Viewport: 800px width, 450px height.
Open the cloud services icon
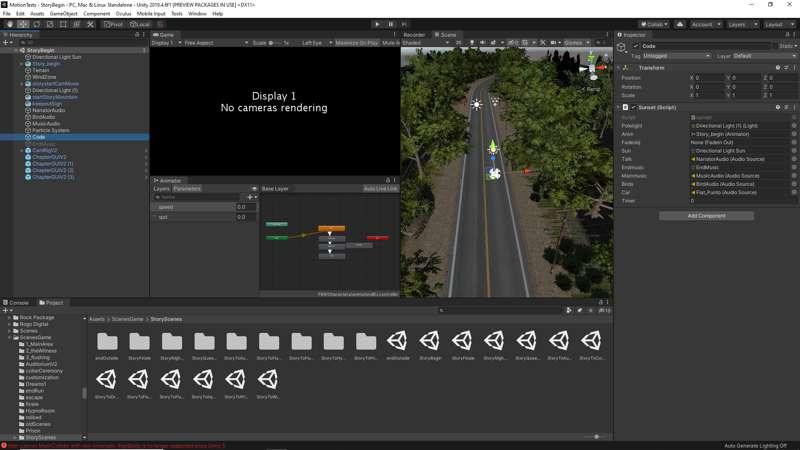pos(680,24)
